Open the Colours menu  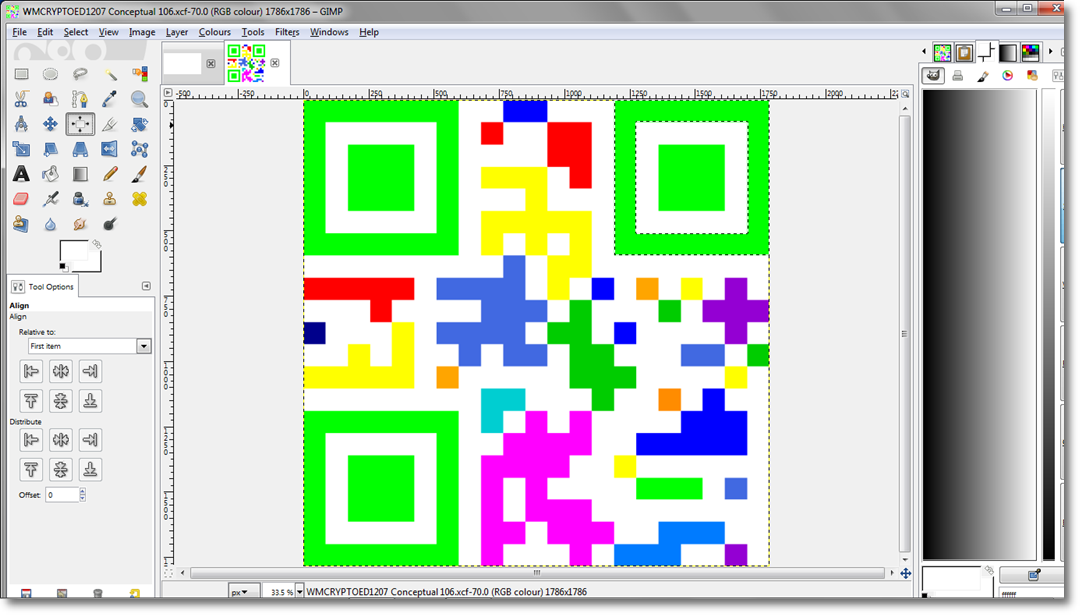[214, 32]
